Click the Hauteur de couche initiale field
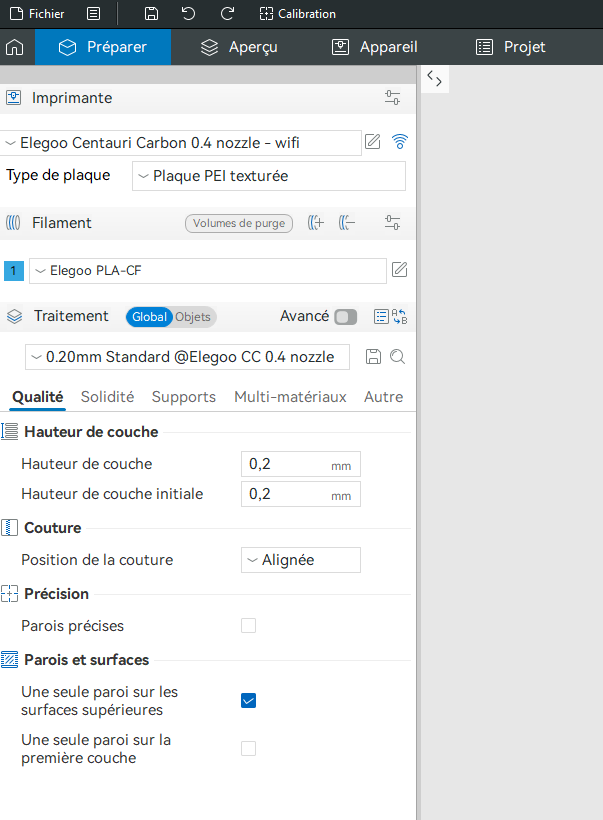Screen dimensions: 603x820 coord(301,494)
